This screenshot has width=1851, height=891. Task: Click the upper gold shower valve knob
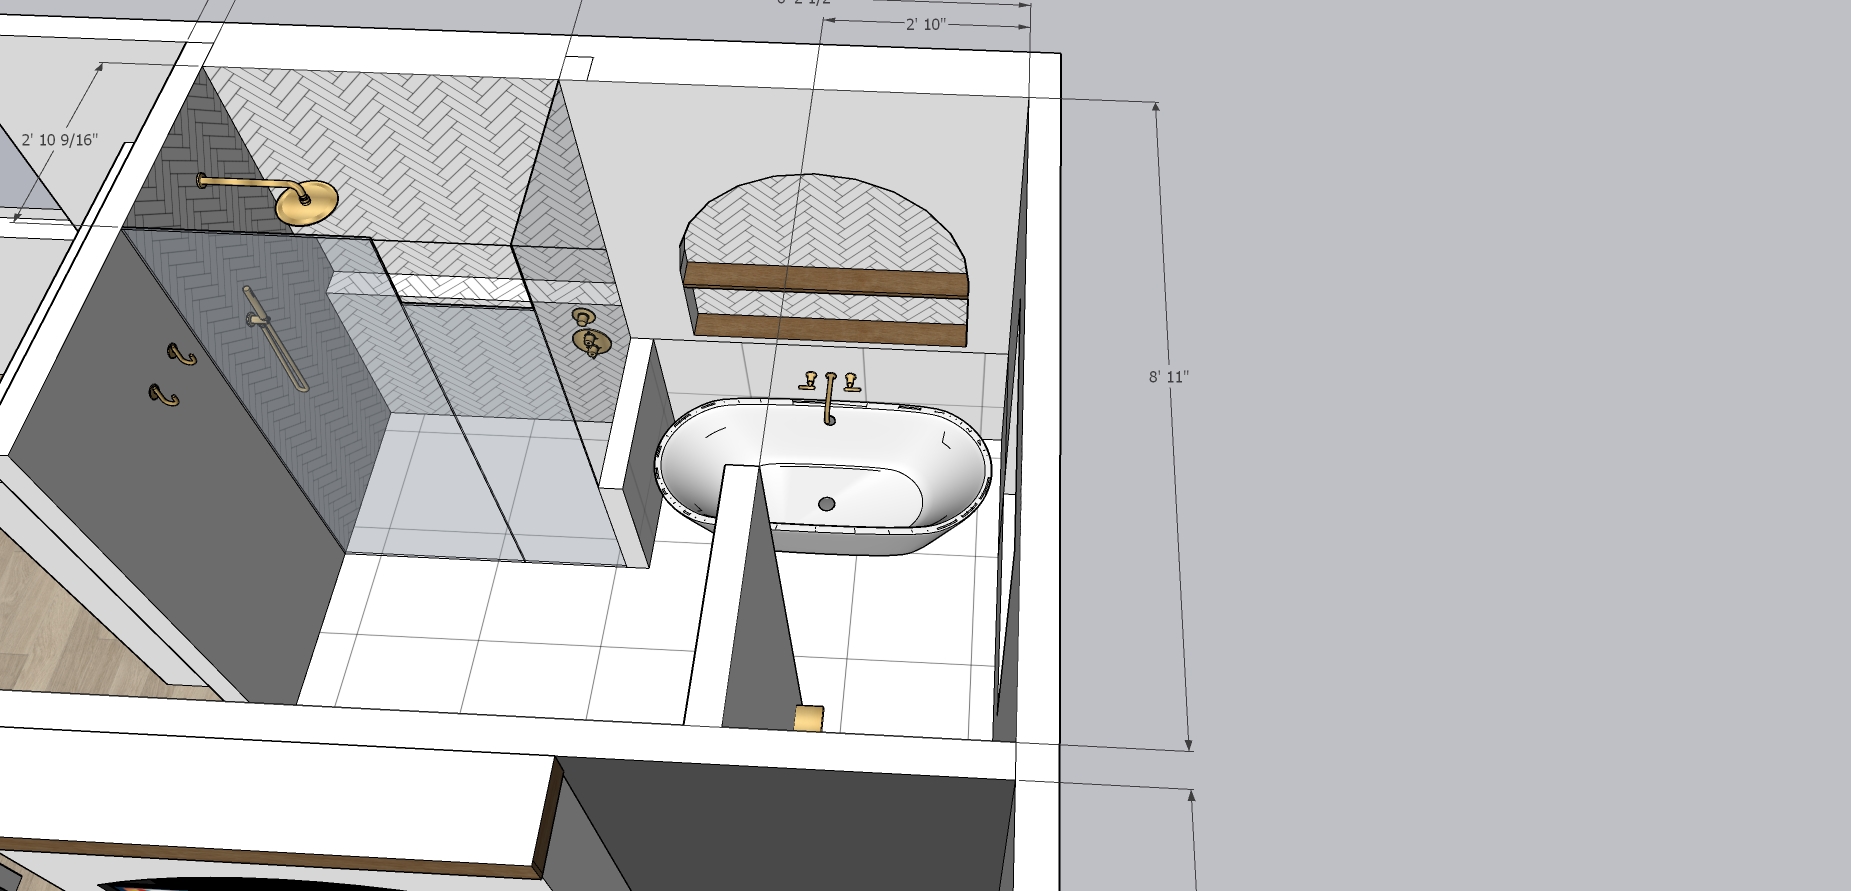click(x=581, y=318)
